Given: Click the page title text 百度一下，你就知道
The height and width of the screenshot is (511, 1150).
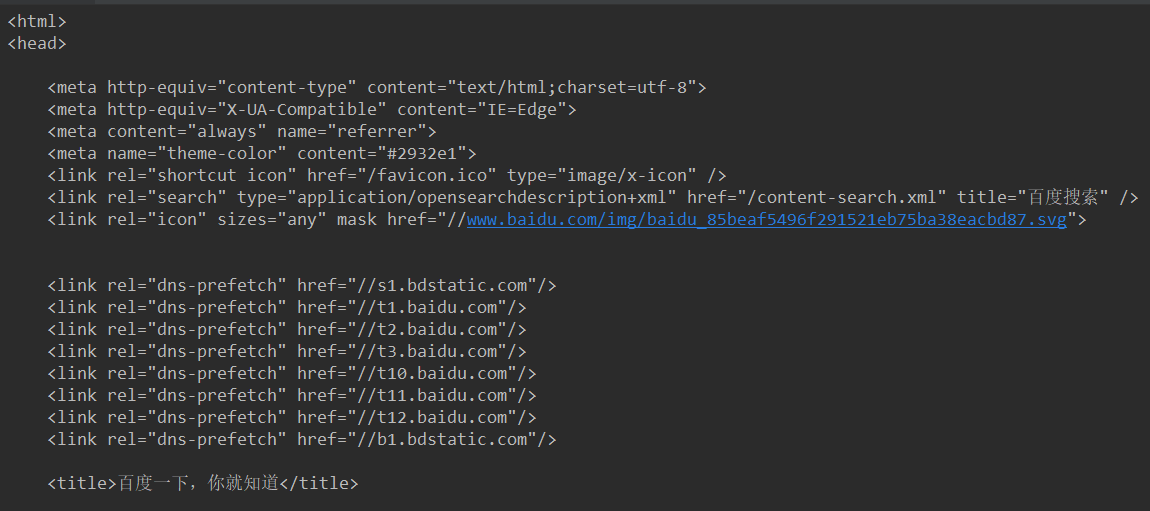Looking at the screenshot, I should (198, 484).
